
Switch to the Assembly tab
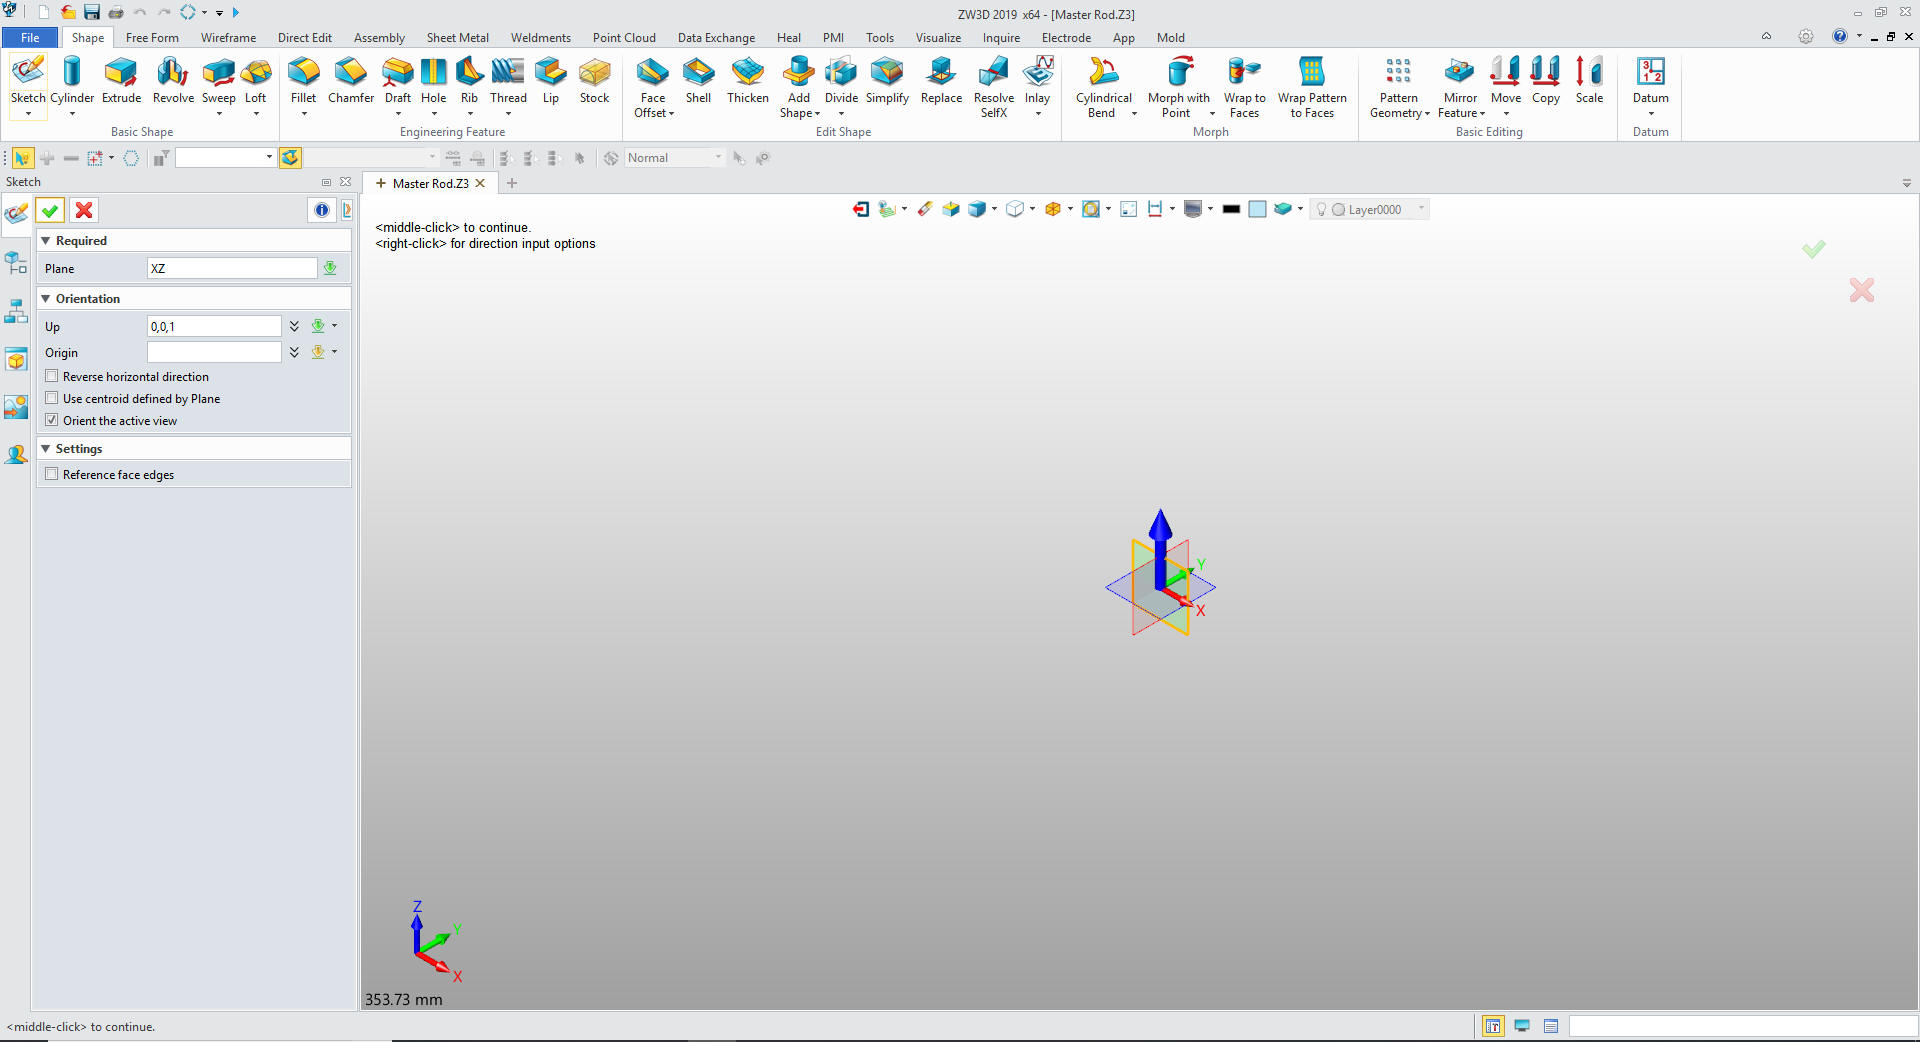379,38
